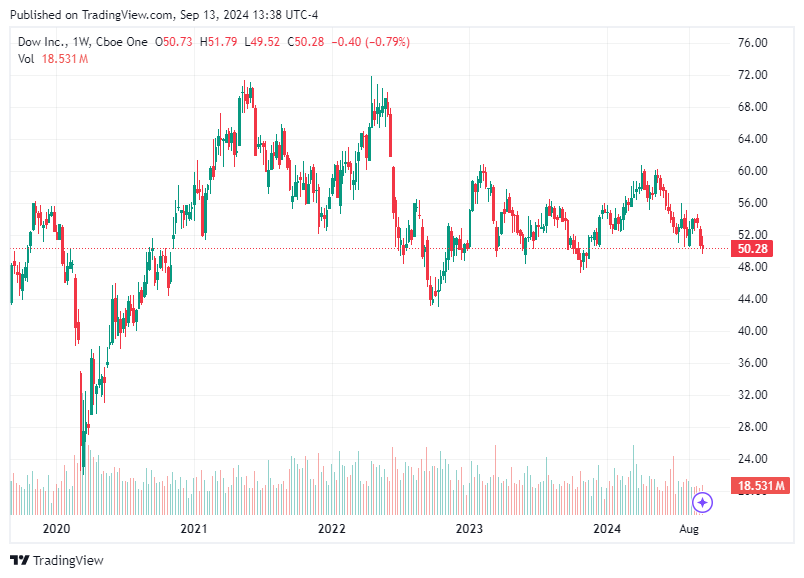Select the 2022 label on time axis

[330, 530]
